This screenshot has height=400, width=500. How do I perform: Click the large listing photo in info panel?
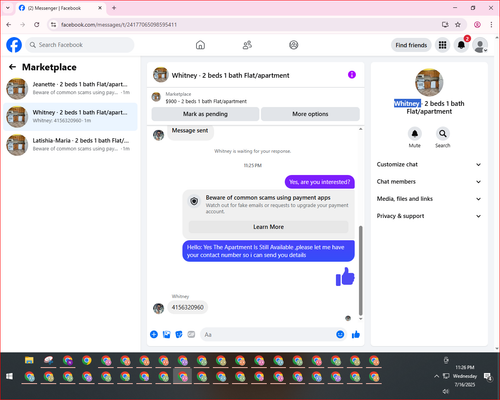pos(429,82)
